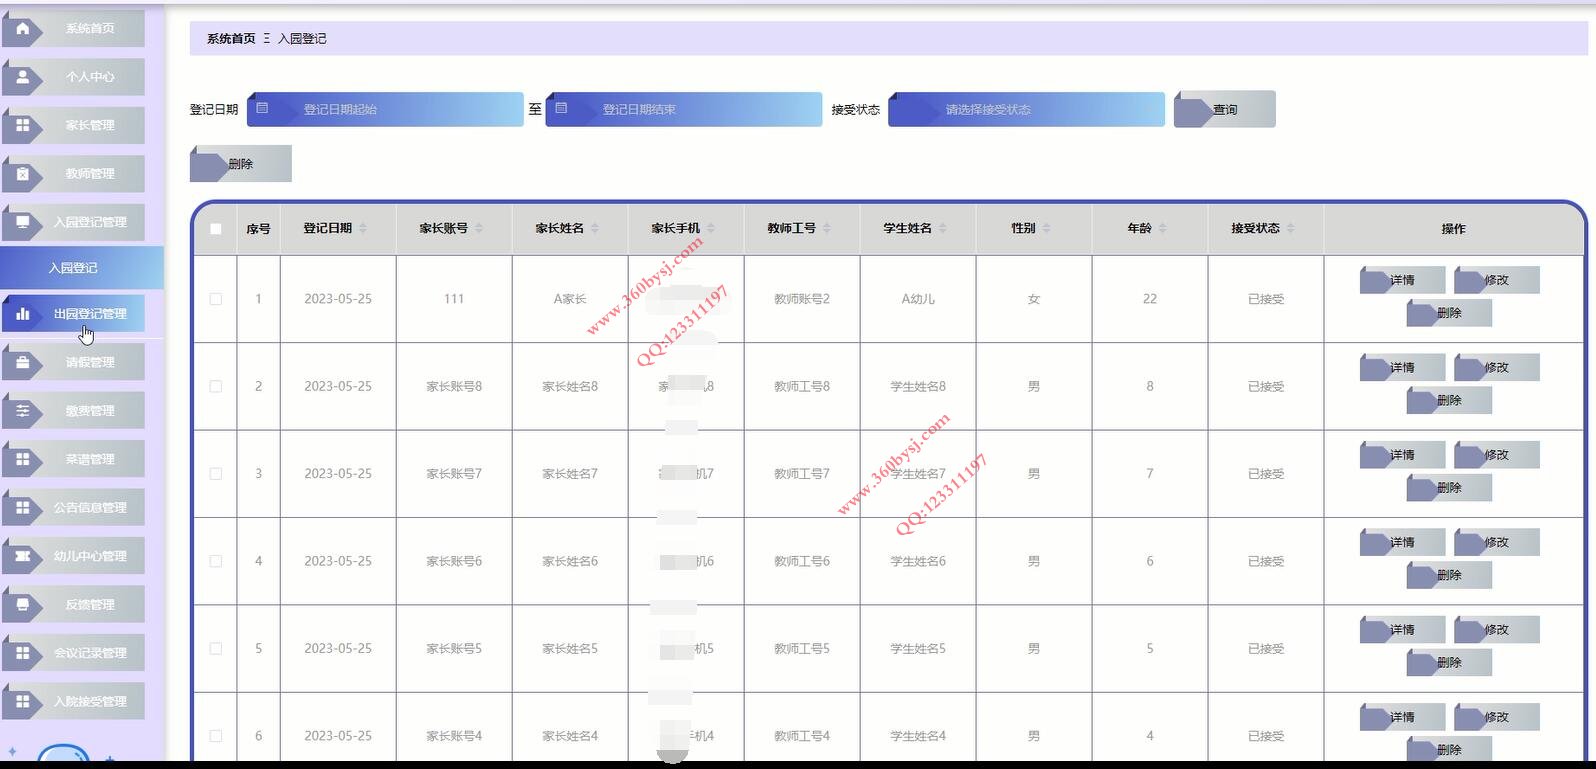The height and width of the screenshot is (769, 1596).
Task: Click the home icon beside 系统首页
Action: pos(22,28)
